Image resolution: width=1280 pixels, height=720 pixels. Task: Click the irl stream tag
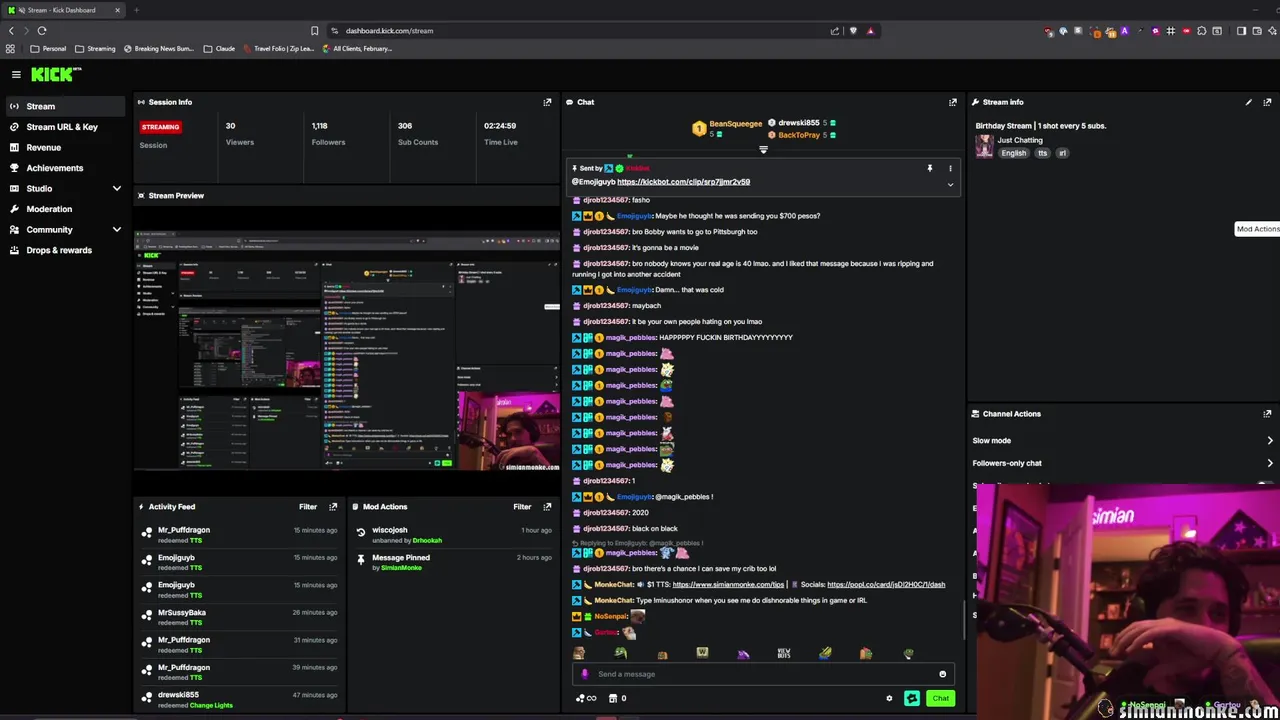pos(1062,153)
